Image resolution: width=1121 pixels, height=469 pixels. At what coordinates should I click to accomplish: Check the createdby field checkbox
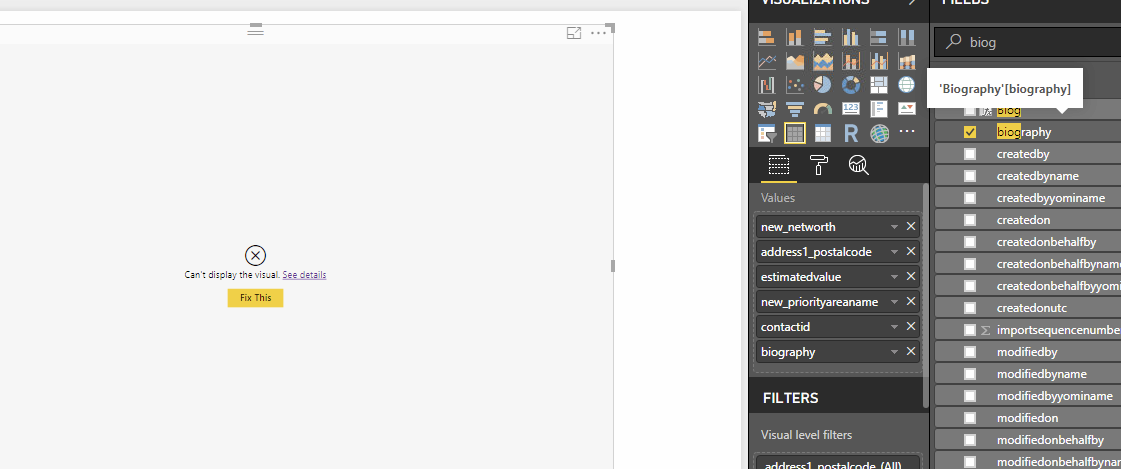tap(970, 154)
